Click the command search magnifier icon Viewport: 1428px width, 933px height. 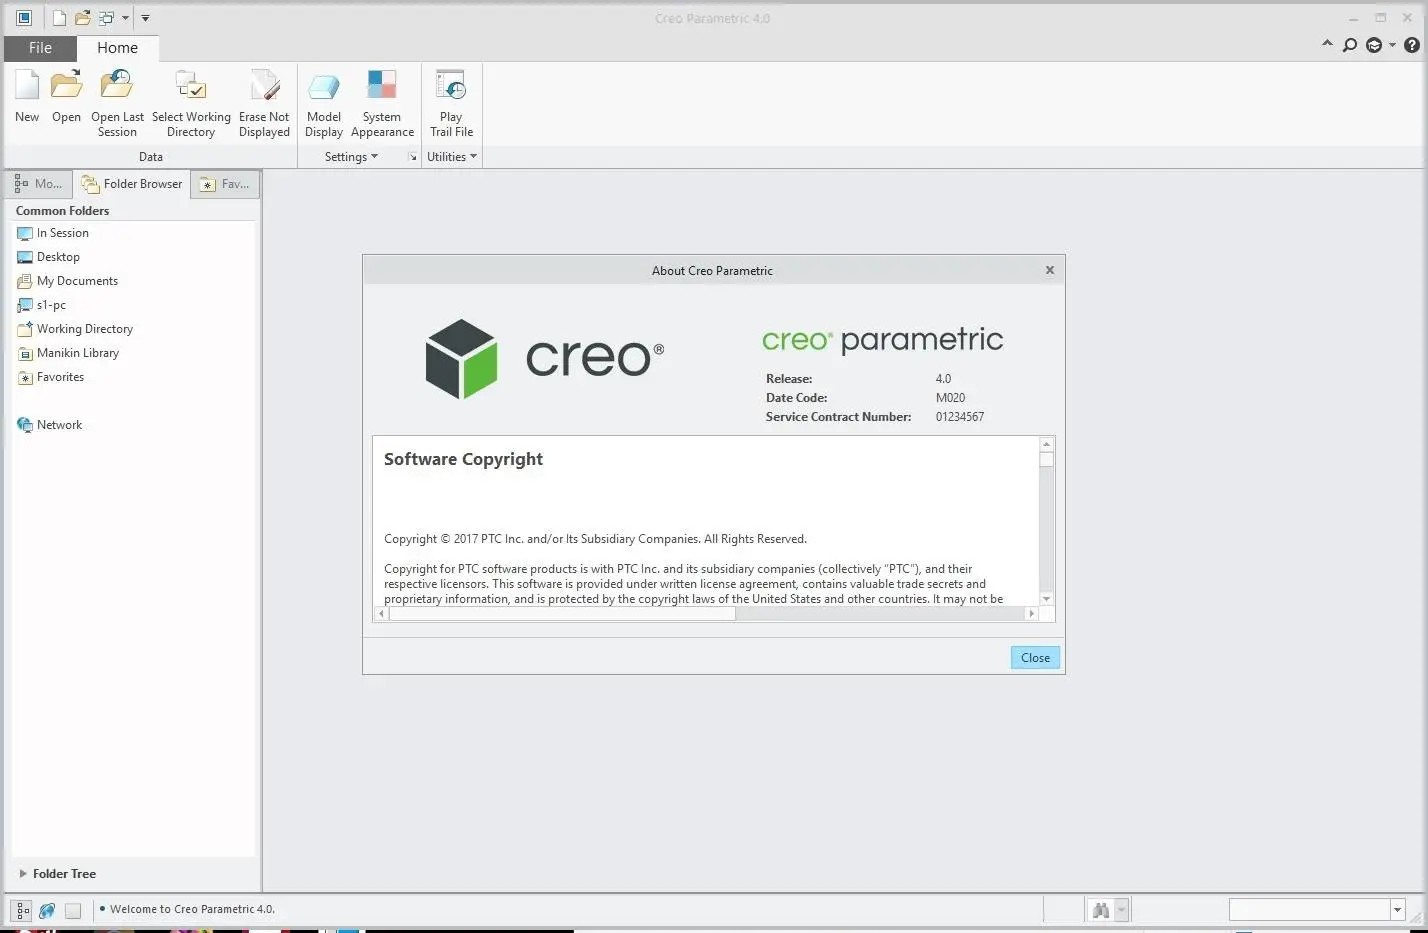pos(1350,45)
